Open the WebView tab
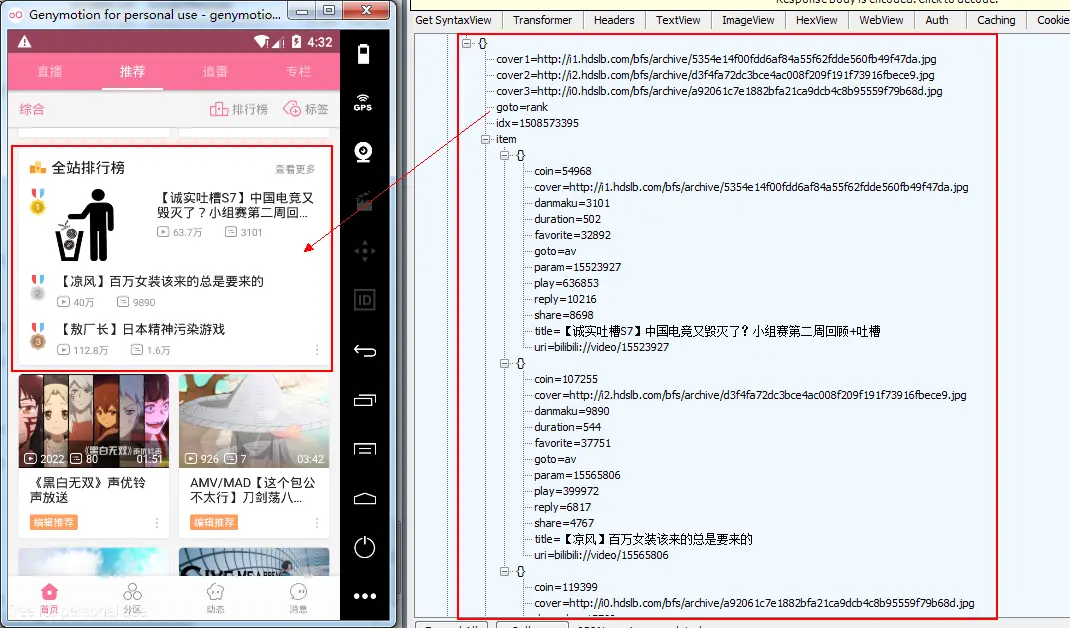The height and width of the screenshot is (628, 1070). tap(881, 20)
